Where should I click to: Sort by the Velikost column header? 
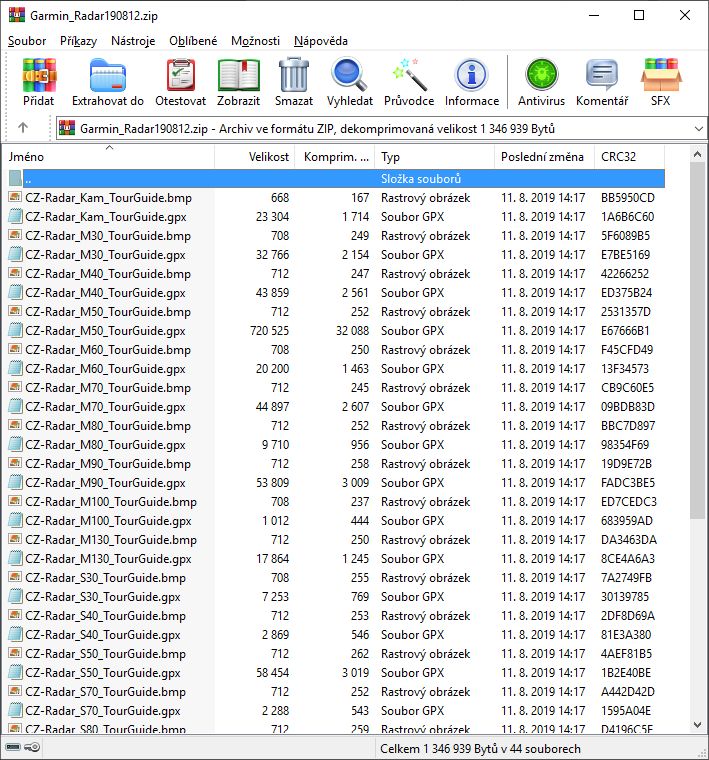tap(254, 157)
